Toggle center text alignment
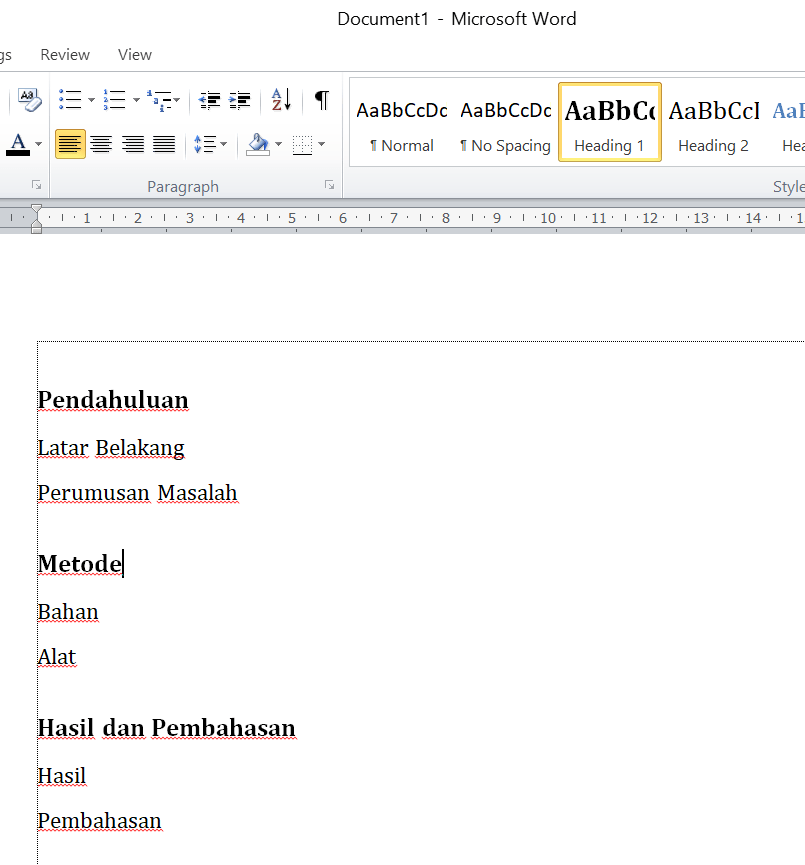This screenshot has height=865, width=805. (101, 145)
